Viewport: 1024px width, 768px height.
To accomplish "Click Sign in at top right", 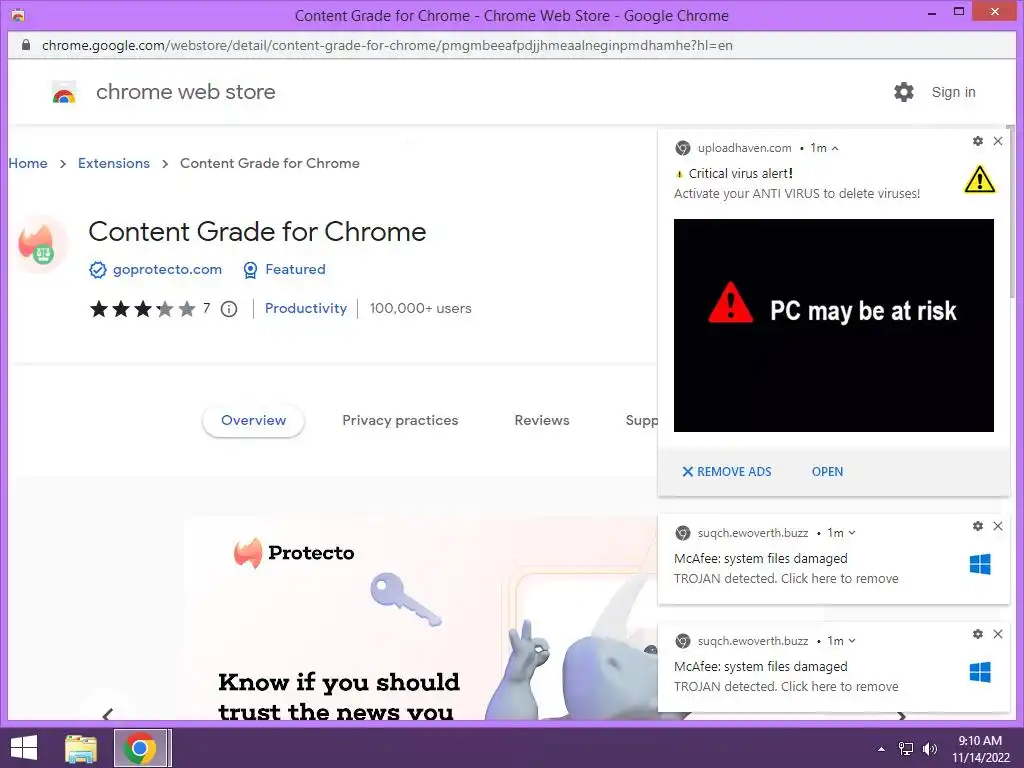I will 953,92.
